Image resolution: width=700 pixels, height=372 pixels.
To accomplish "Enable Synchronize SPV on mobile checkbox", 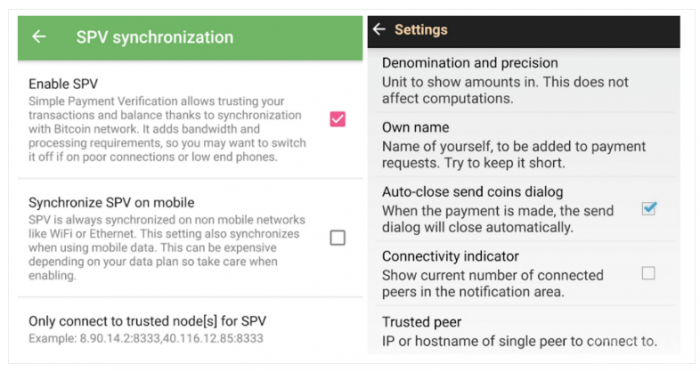I will (x=338, y=238).
